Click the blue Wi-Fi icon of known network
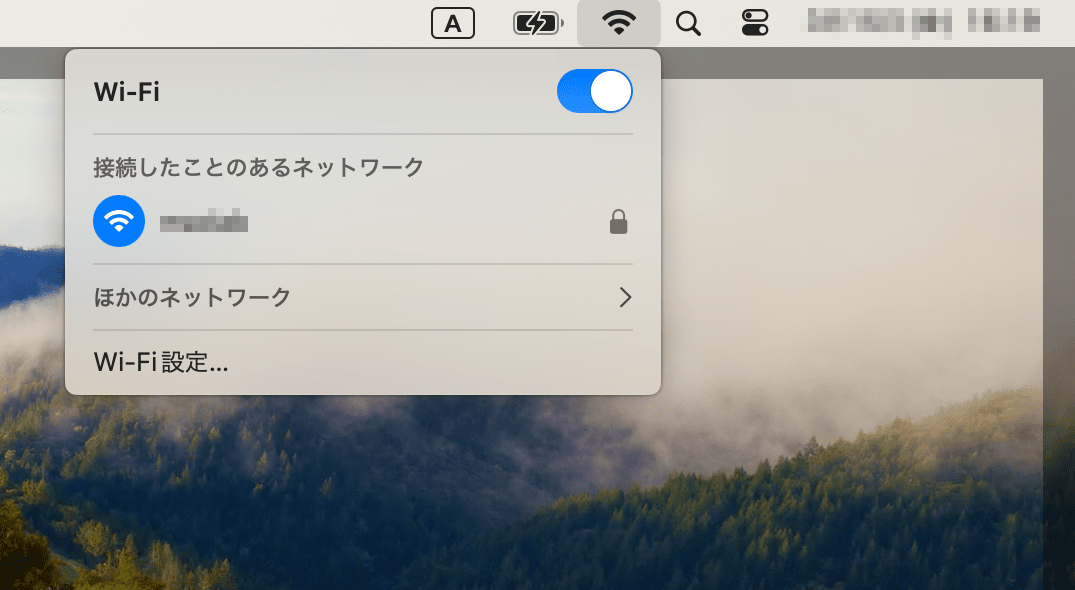The height and width of the screenshot is (590, 1075). click(119, 221)
